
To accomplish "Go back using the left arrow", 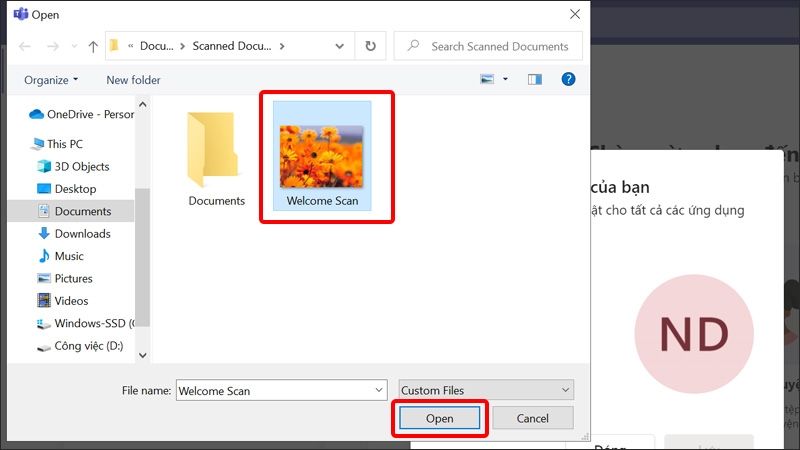I will pyautogui.click(x=24, y=46).
